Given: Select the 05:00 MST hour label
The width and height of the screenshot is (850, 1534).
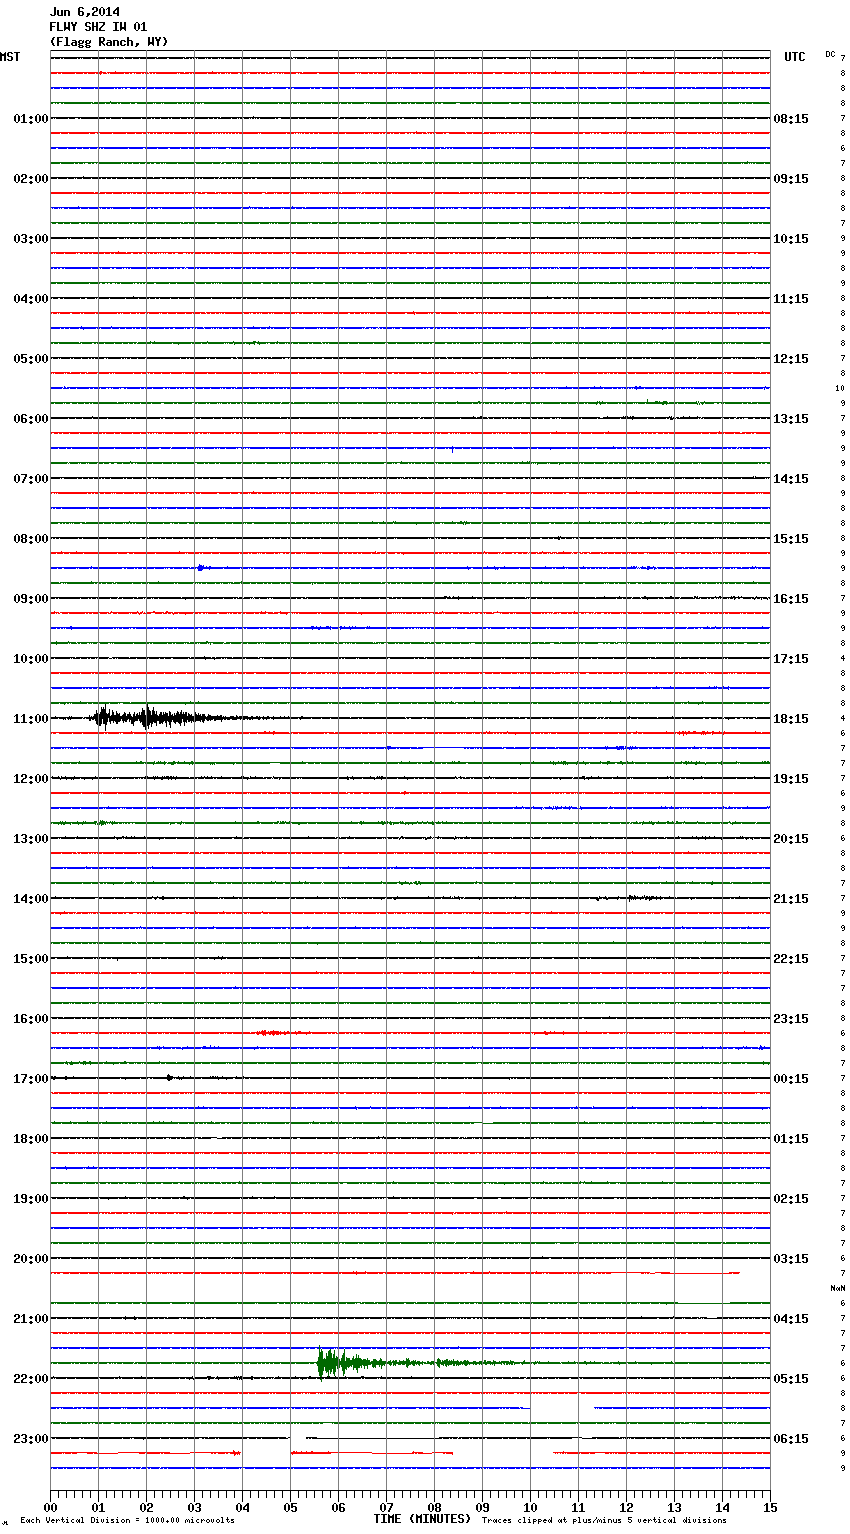Looking at the screenshot, I should tap(31, 359).
